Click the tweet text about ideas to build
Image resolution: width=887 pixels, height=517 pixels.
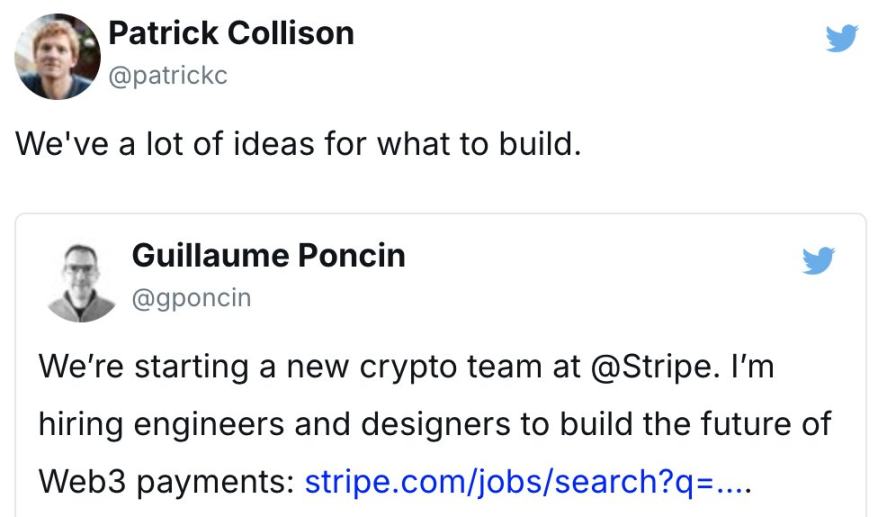coord(298,144)
